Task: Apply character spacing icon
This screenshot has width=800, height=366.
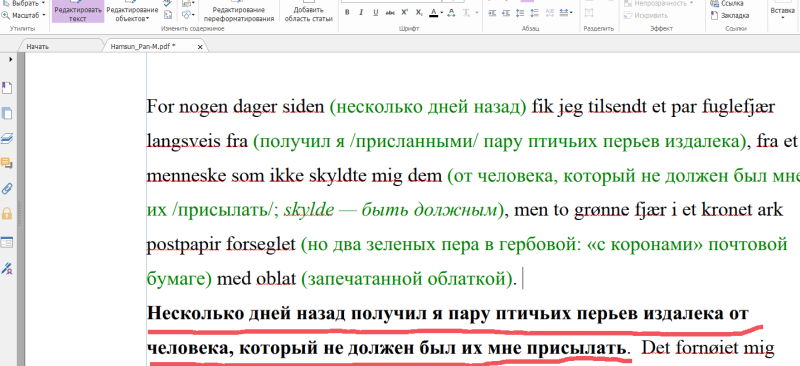Action: (452, 12)
